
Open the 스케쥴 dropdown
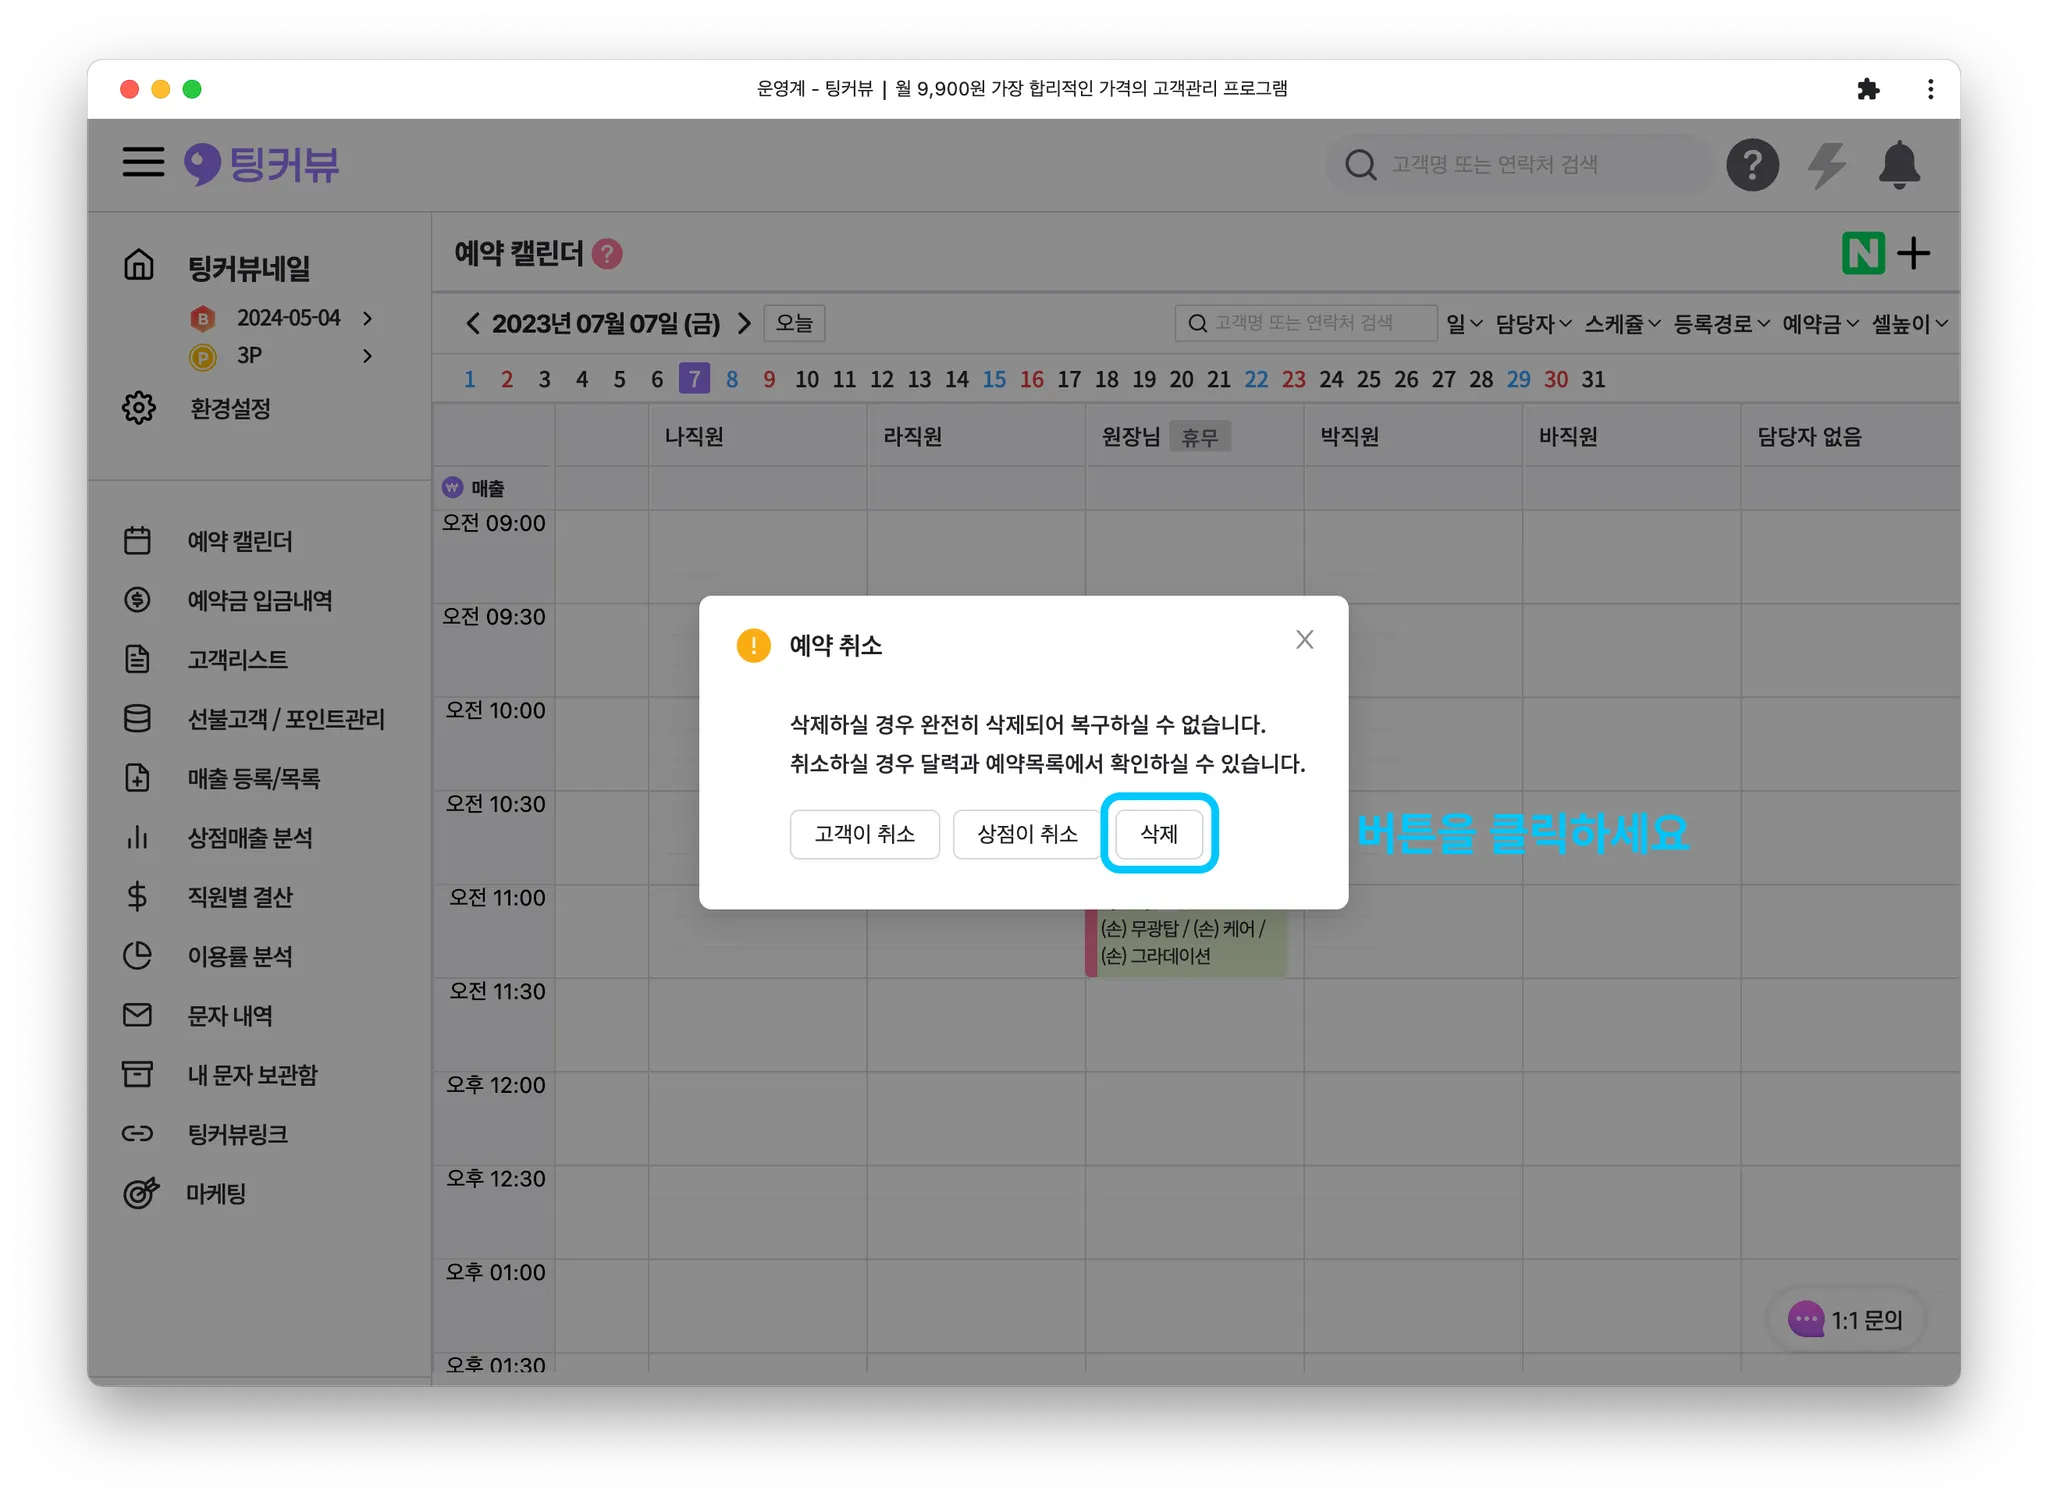coord(1622,324)
